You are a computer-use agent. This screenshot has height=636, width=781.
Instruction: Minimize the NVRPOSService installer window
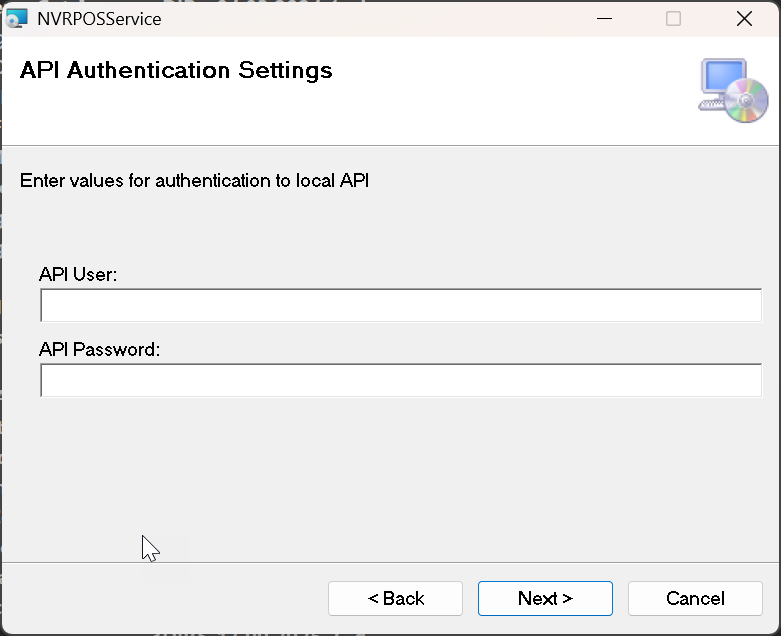click(603, 18)
